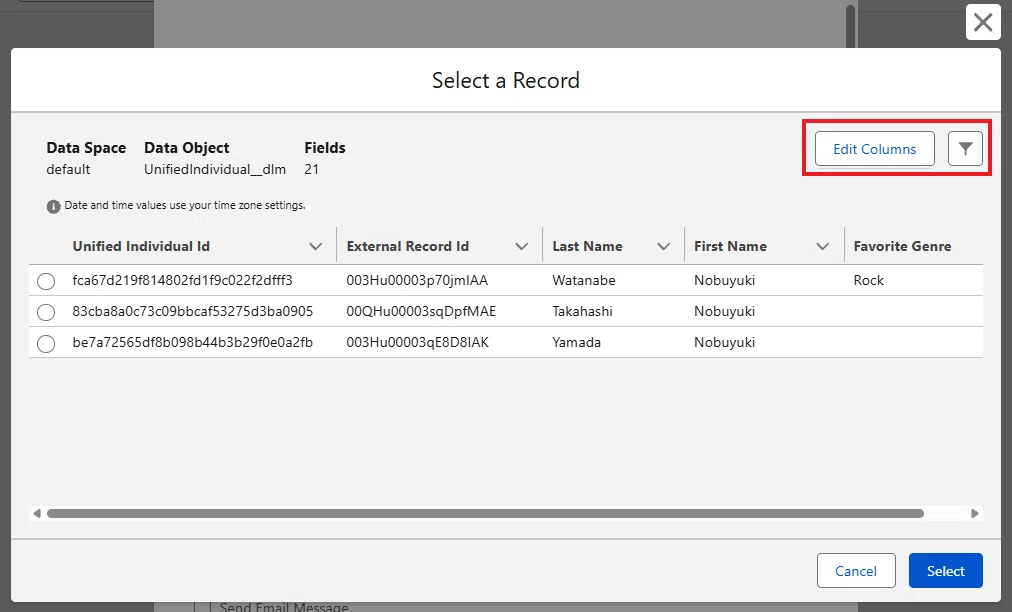Click the Yamada last name cell
This screenshot has height=612, width=1012.
point(576,342)
